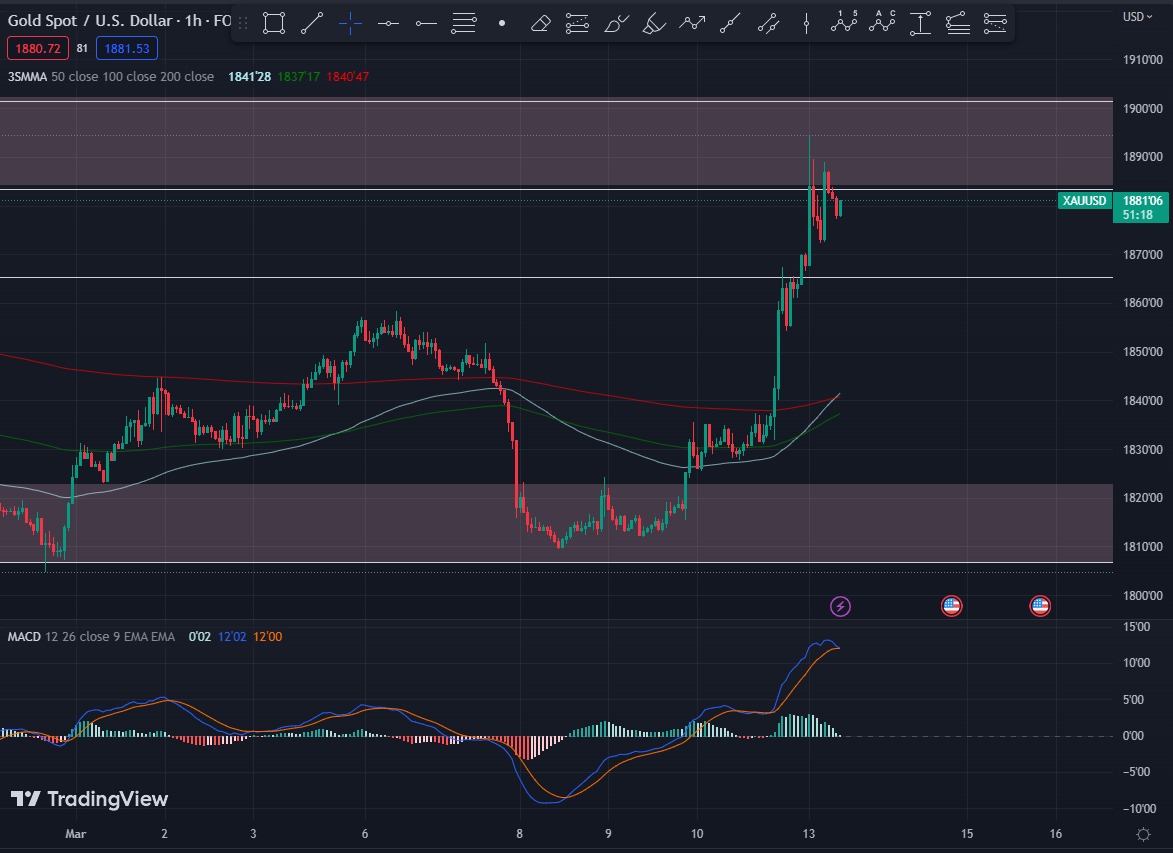Click the red 1880.72 sell price button

pos(38,47)
